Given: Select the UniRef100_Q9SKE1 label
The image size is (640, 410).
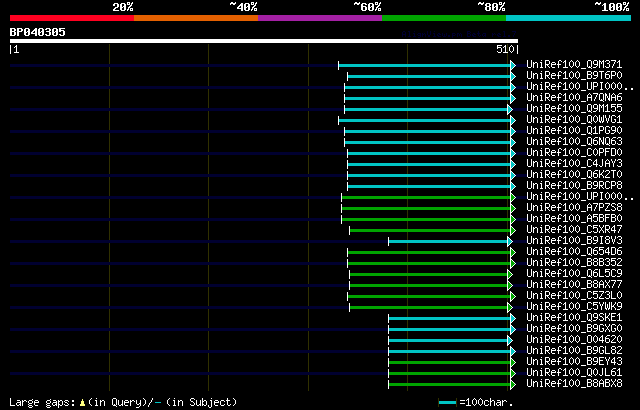Looking at the screenshot, I should tap(574, 318).
